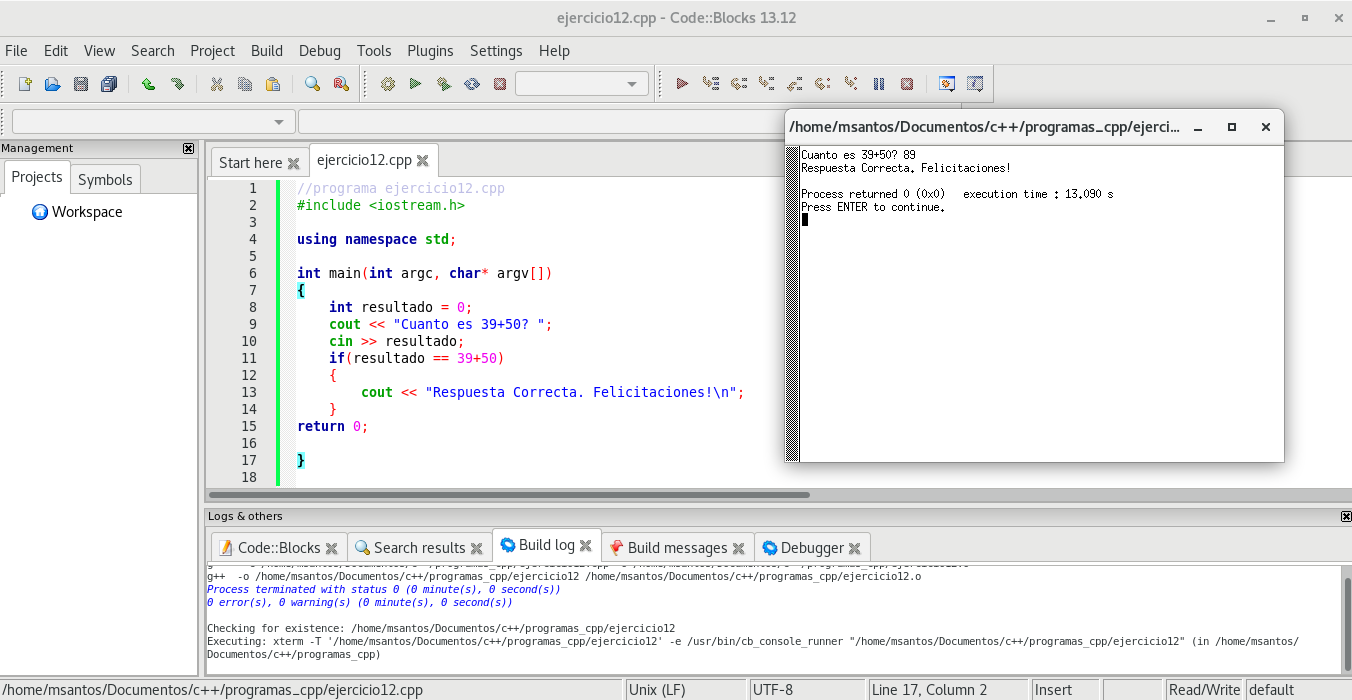Run the program with green play icon
This screenshot has height=700, width=1352.
(x=415, y=84)
